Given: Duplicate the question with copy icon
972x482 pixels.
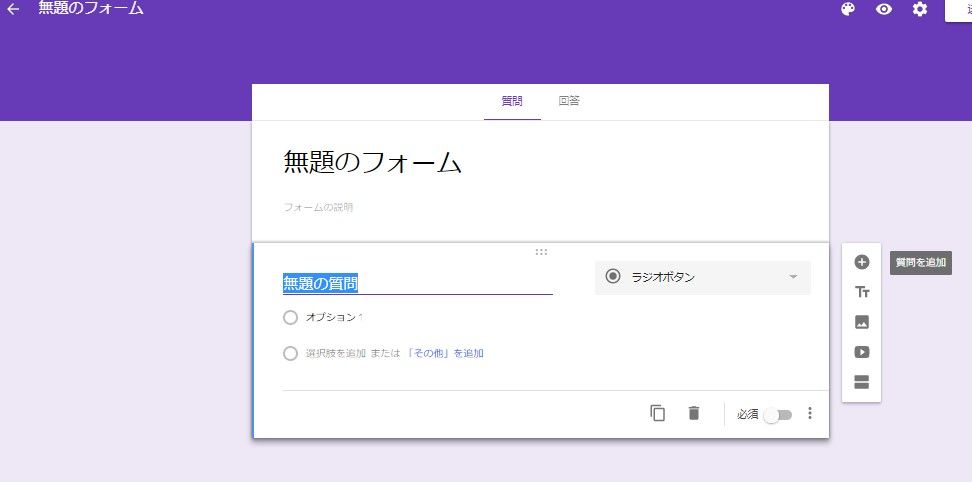Looking at the screenshot, I should pos(657,413).
